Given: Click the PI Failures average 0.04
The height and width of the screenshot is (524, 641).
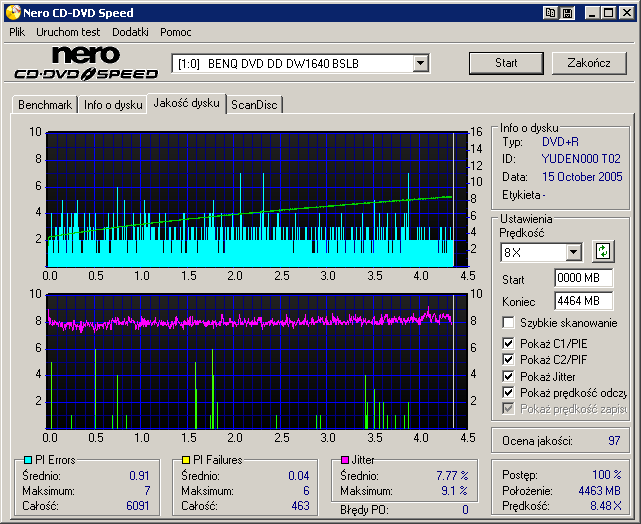Looking at the screenshot, I should (x=299, y=476).
